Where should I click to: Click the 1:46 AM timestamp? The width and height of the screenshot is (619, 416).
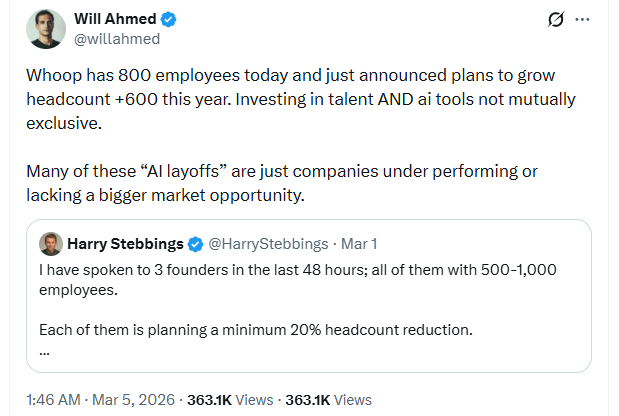tap(53, 399)
